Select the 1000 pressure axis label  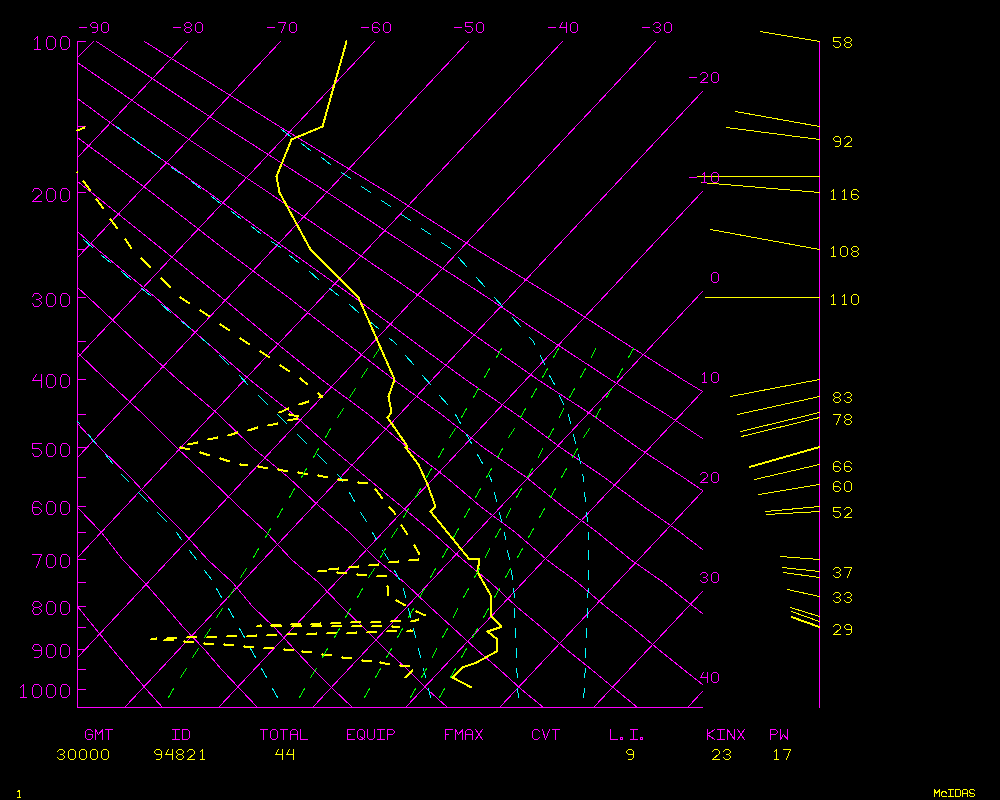[47, 691]
